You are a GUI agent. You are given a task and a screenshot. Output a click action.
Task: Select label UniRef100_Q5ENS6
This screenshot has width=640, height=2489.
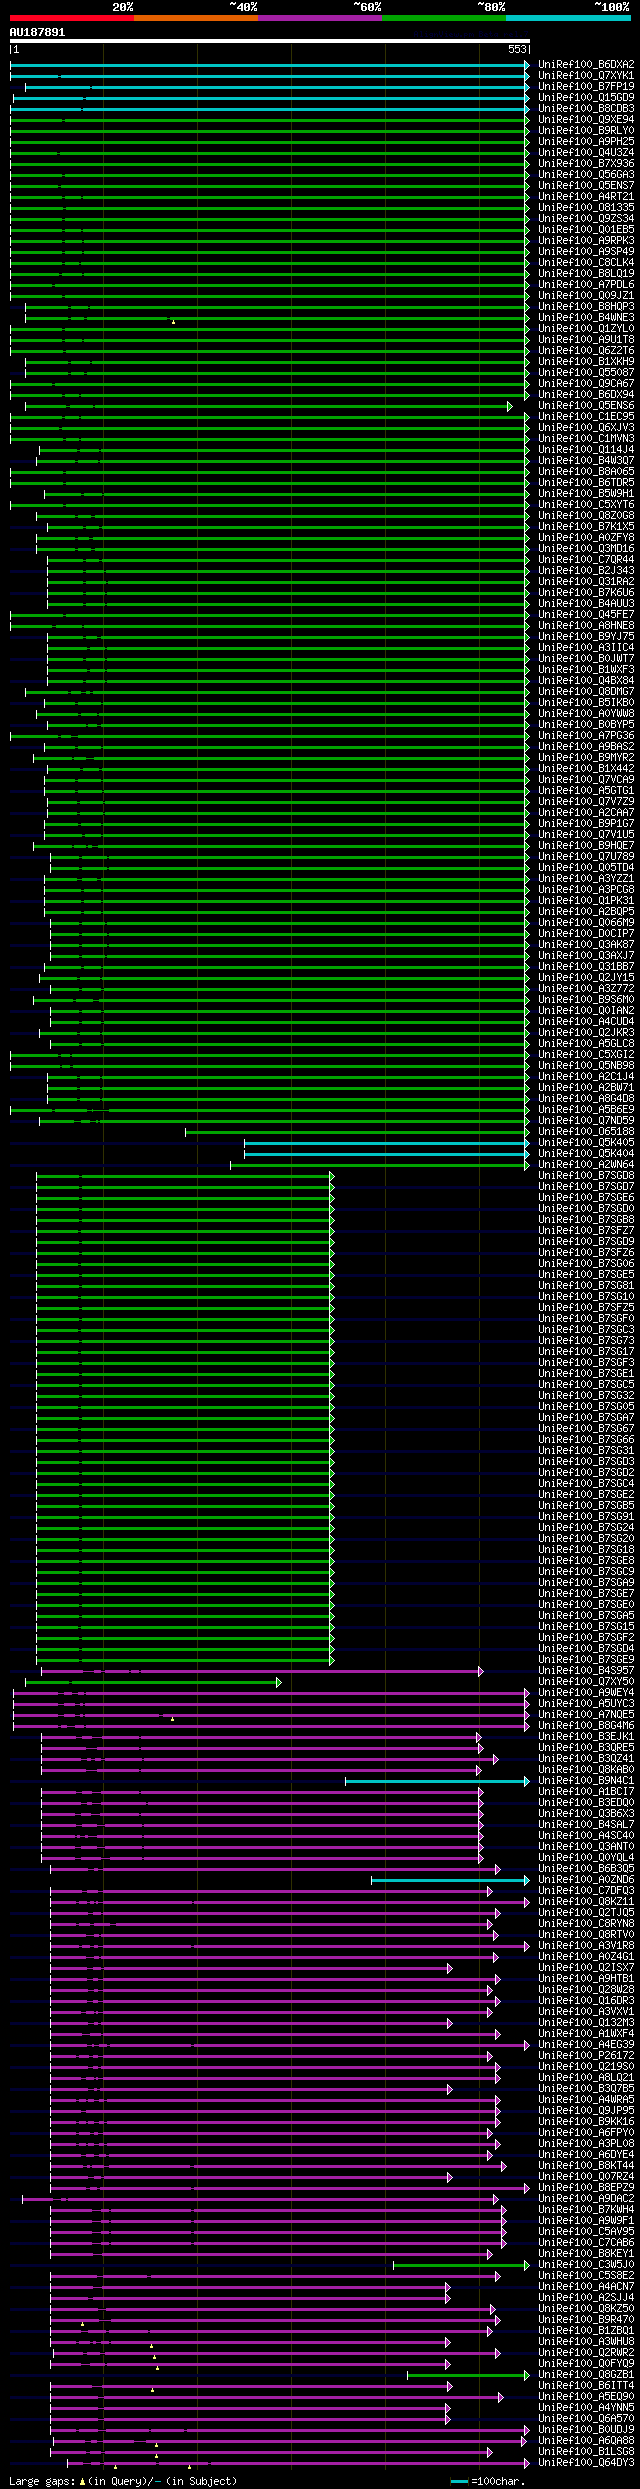click(x=586, y=405)
